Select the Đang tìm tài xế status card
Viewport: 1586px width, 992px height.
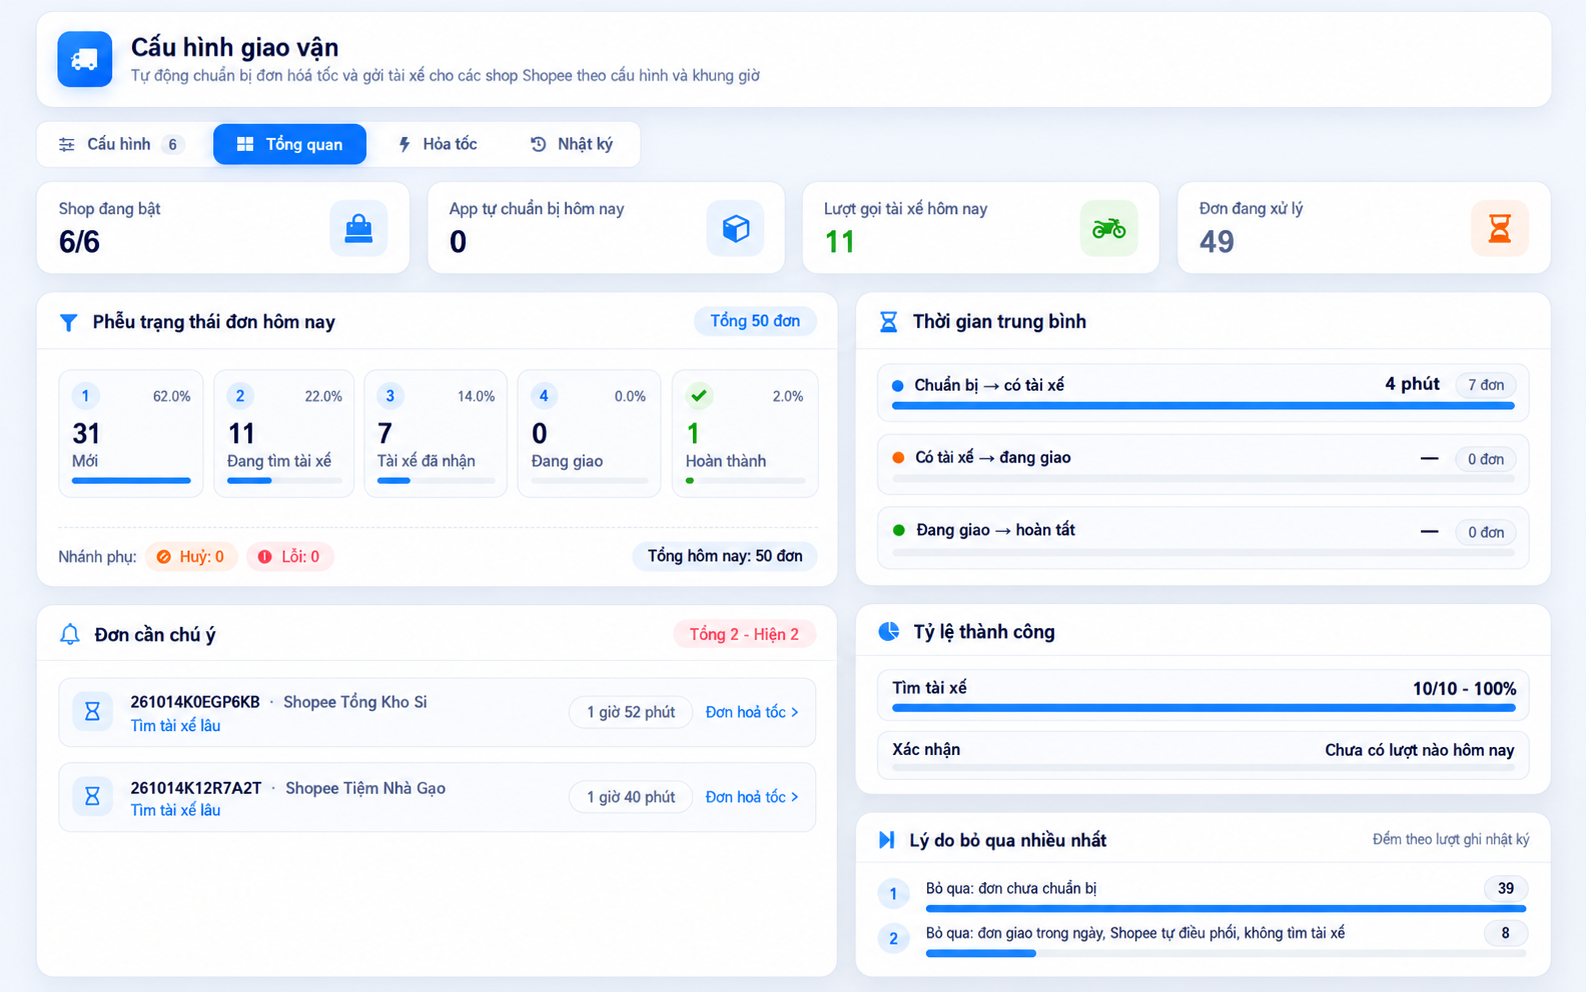(284, 434)
